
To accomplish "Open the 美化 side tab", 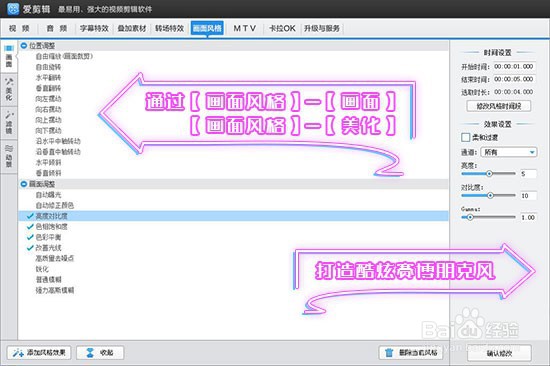I will [x=9, y=89].
